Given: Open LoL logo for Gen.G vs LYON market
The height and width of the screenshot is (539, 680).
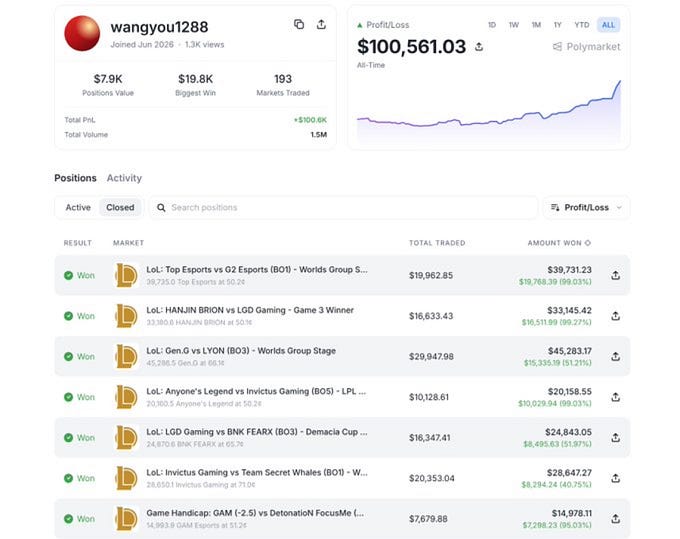Looking at the screenshot, I should (x=126, y=356).
